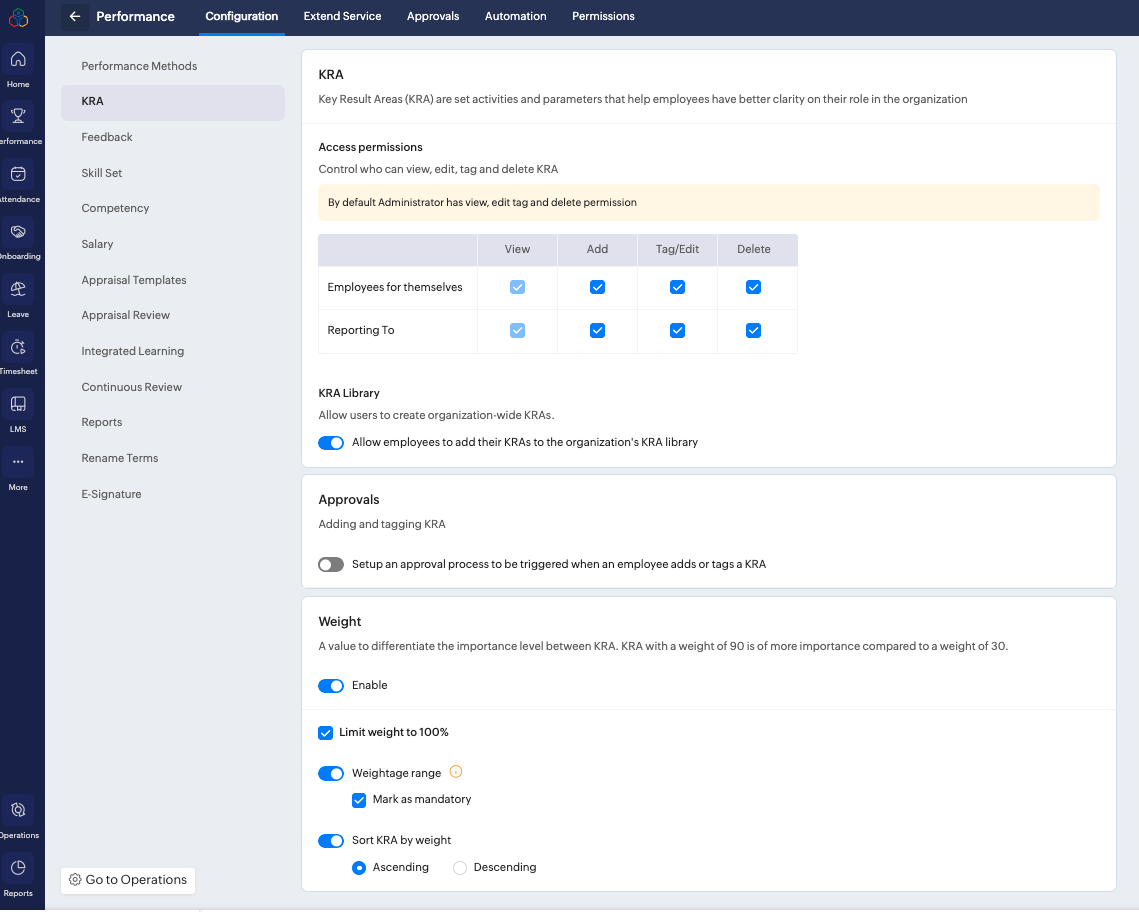Viewport: 1139px width, 912px height.
Task: Click the Attendance calendar icon
Action: click(18, 174)
